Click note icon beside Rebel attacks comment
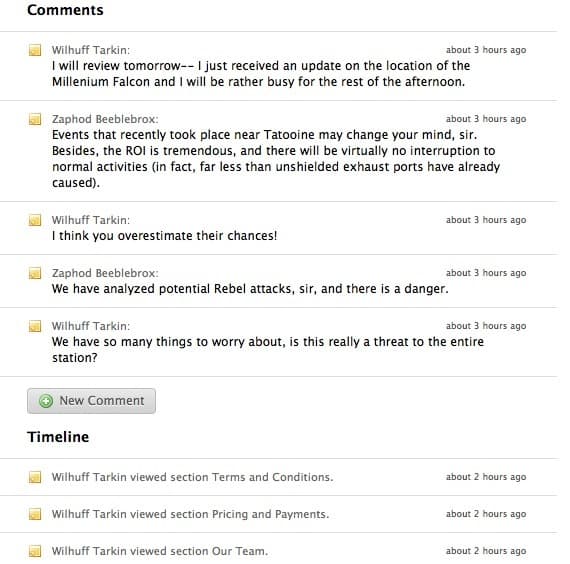The height and width of the screenshot is (564, 570). pos(35,273)
